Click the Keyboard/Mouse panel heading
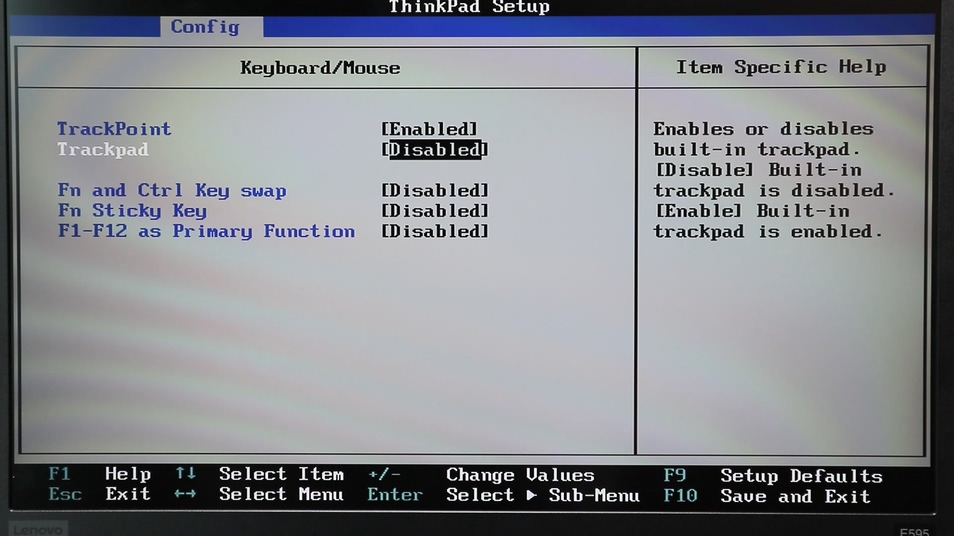 coord(320,68)
